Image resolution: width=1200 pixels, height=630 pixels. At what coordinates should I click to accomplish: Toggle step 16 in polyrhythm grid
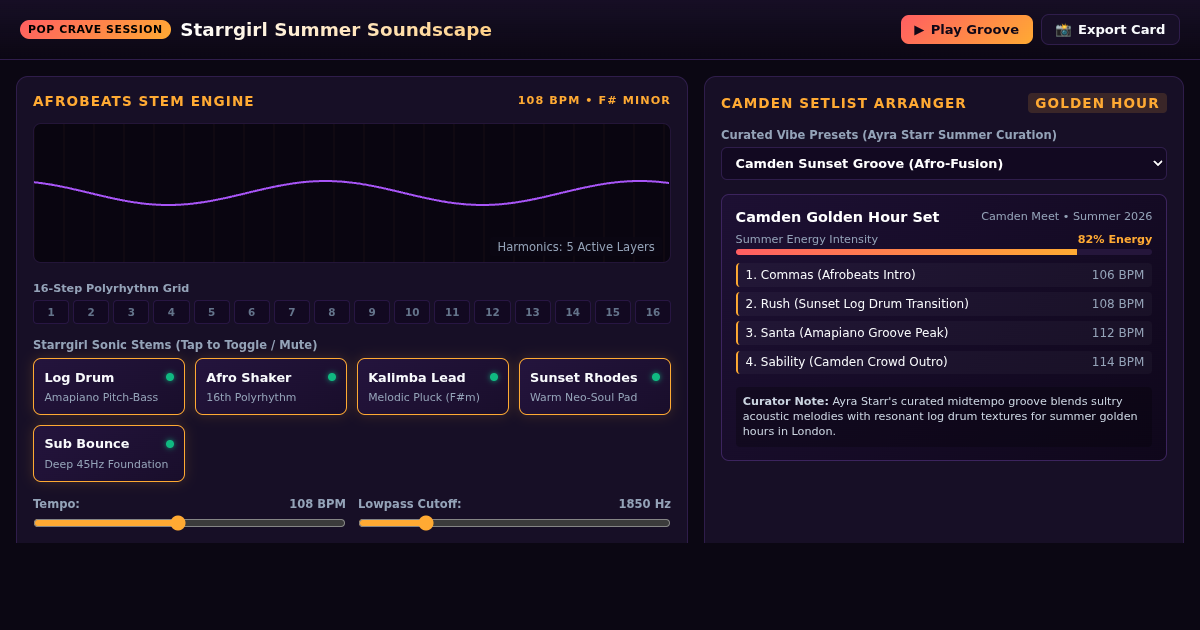pos(653,312)
